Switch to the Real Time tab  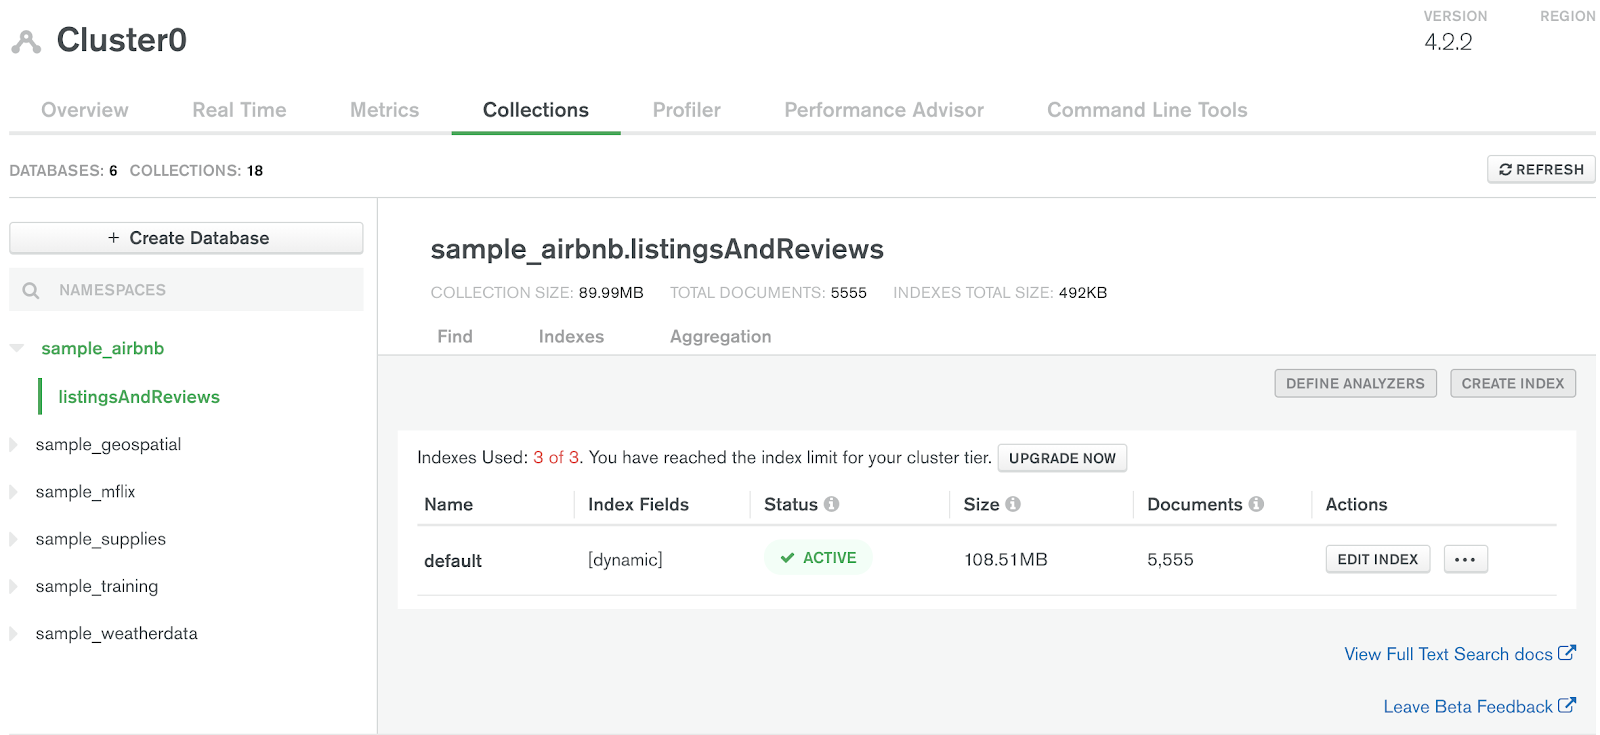click(239, 110)
